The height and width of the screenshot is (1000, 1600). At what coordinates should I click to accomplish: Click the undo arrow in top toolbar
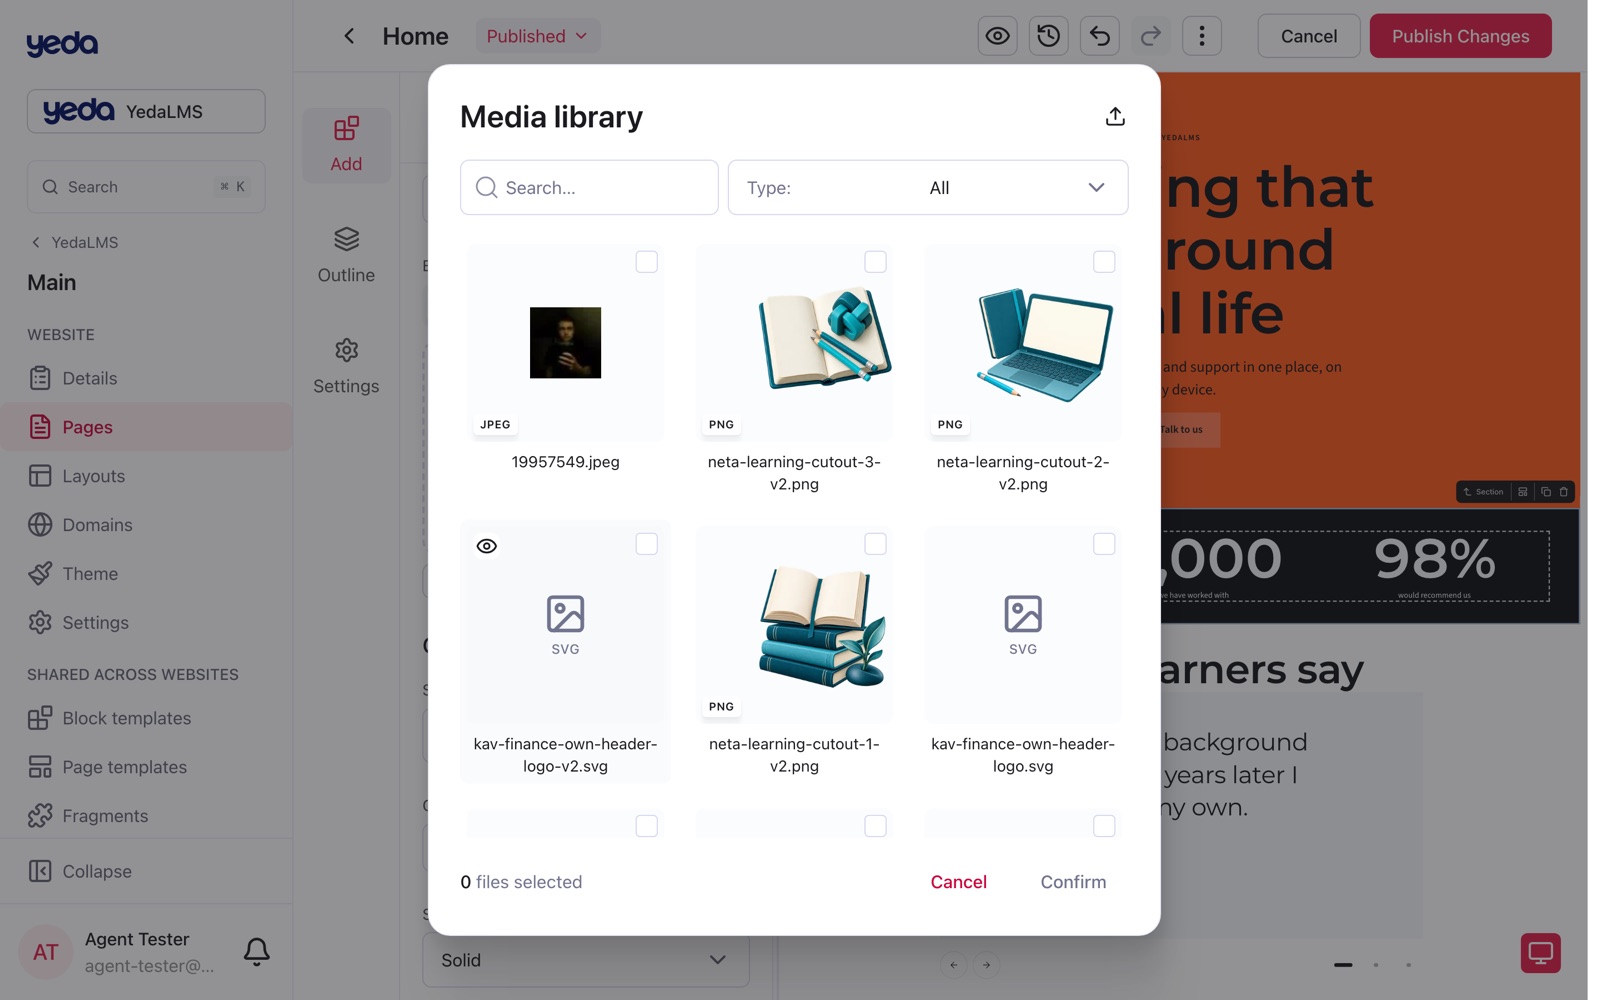pyautogui.click(x=1099, y=36)
